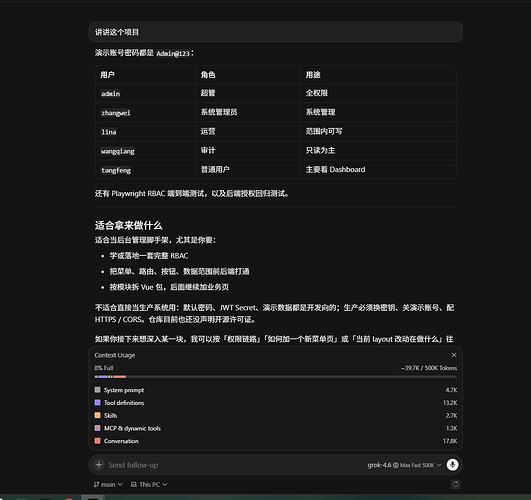Click the '8% Full' usage label
Viewport: 531px width, 500px height.
104,368
